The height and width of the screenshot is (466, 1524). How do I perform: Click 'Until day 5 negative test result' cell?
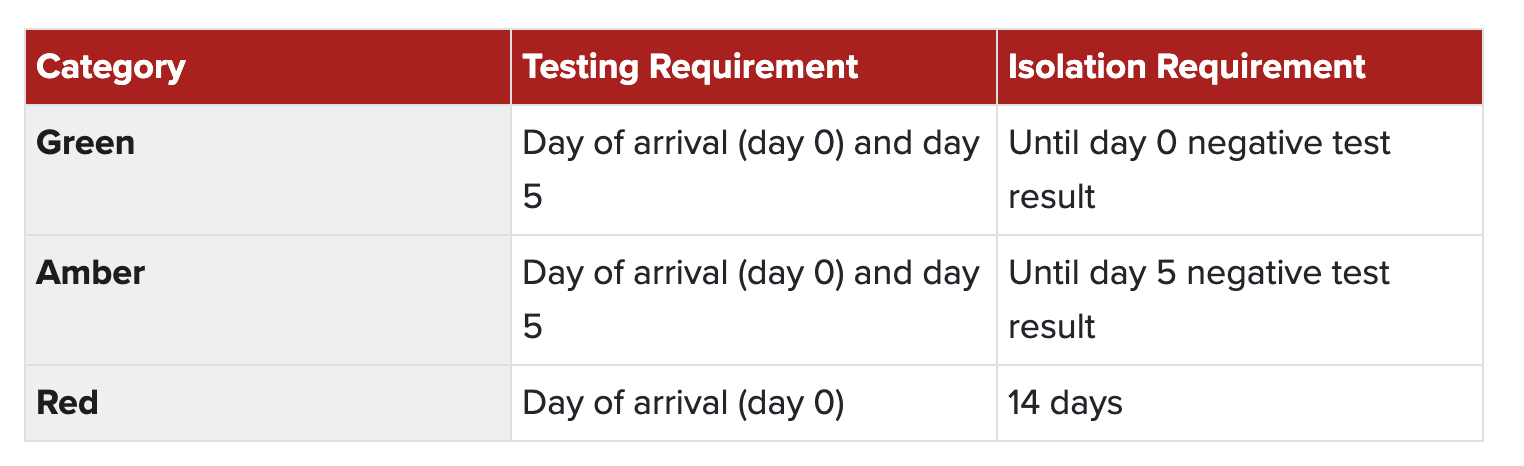click(x=1240, y=300)
